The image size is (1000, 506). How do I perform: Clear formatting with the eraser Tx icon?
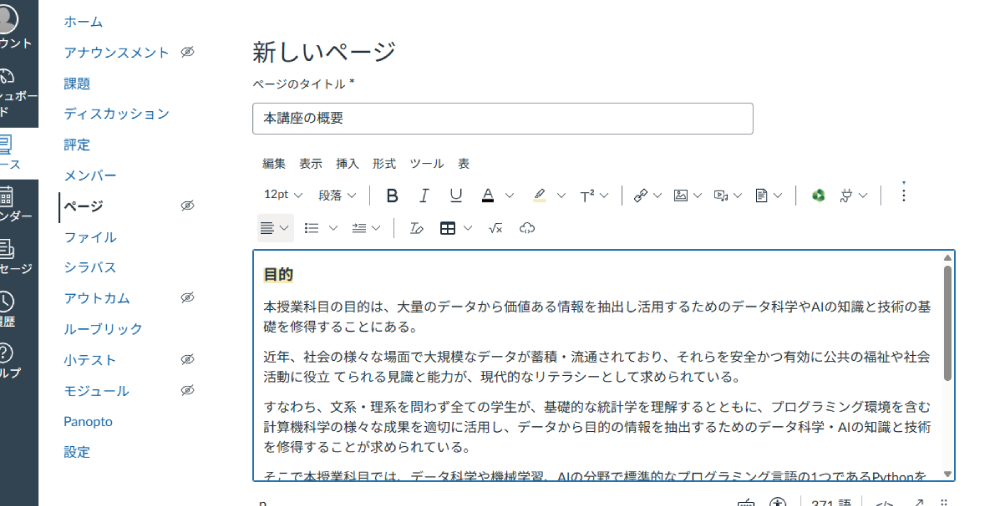[416, 228]
